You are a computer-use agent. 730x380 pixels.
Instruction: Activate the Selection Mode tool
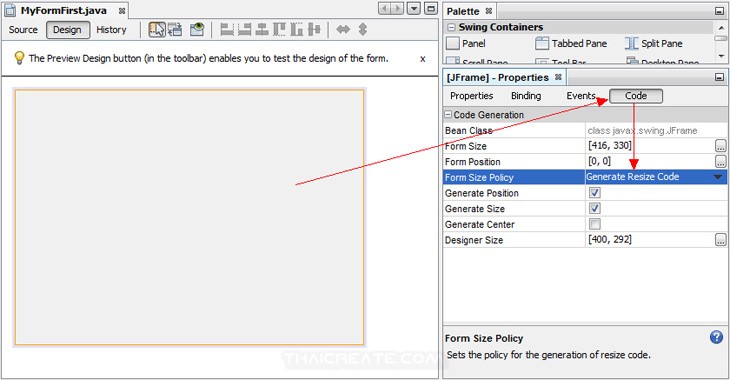coord(157,30)
